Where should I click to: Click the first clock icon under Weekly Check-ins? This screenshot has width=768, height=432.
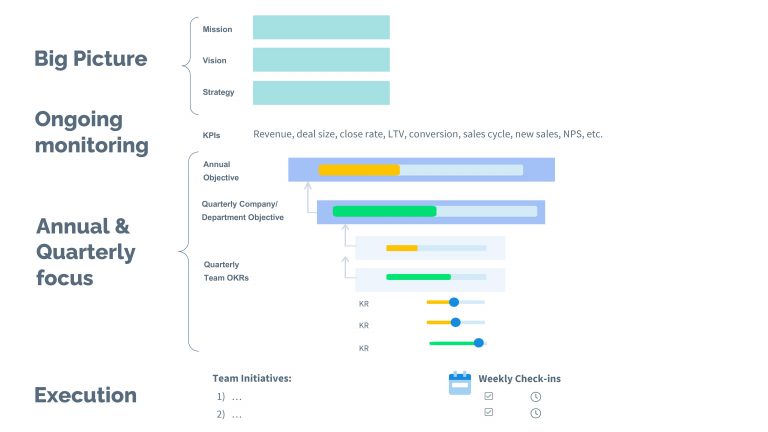[536, 397]
